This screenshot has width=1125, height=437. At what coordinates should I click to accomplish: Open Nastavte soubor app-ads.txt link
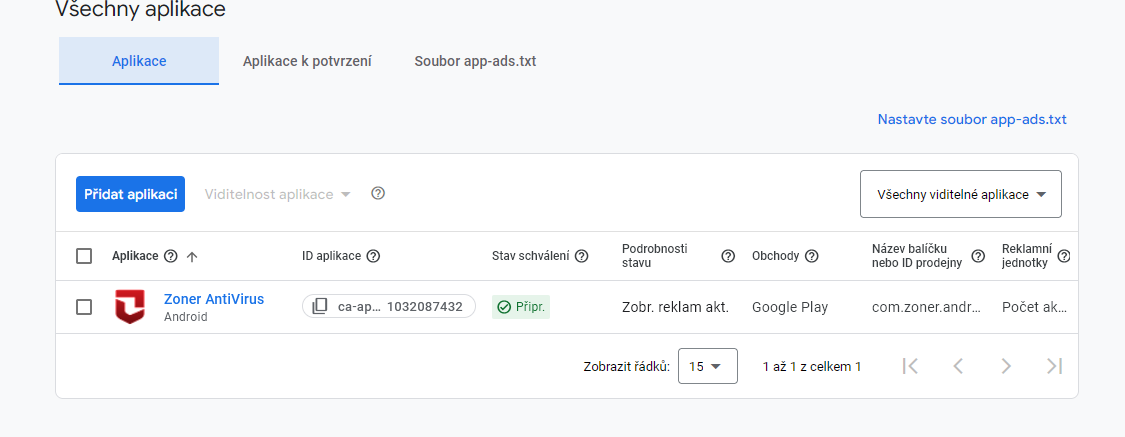[x=972, y=119]
